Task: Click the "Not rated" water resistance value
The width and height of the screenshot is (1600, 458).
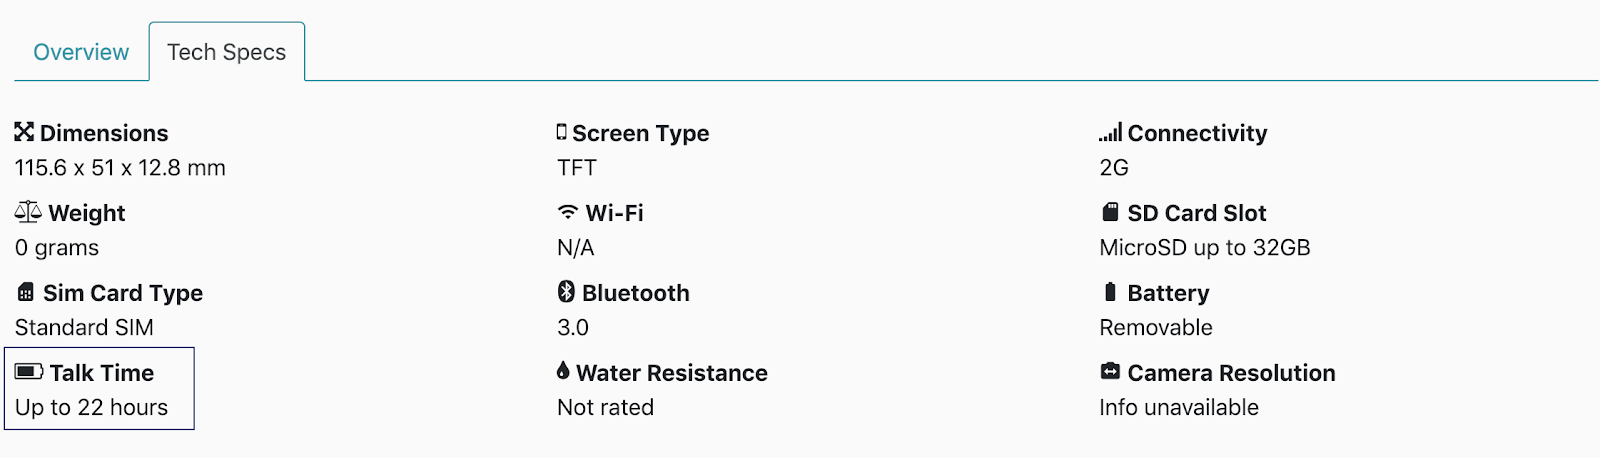Action: 606,407
